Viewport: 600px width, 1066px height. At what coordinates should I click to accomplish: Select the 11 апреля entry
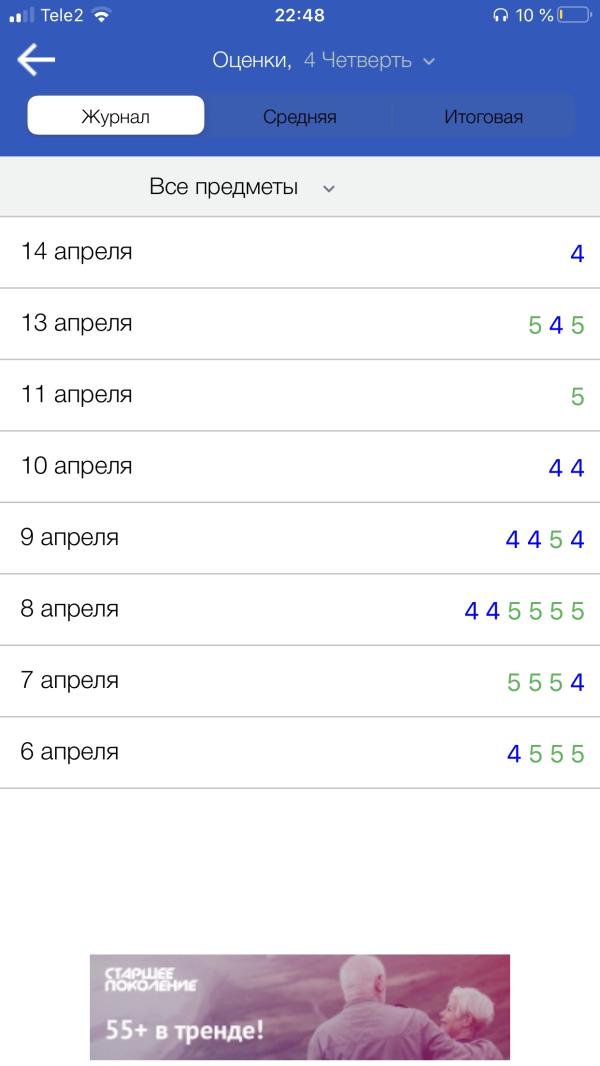coord(300,395)
